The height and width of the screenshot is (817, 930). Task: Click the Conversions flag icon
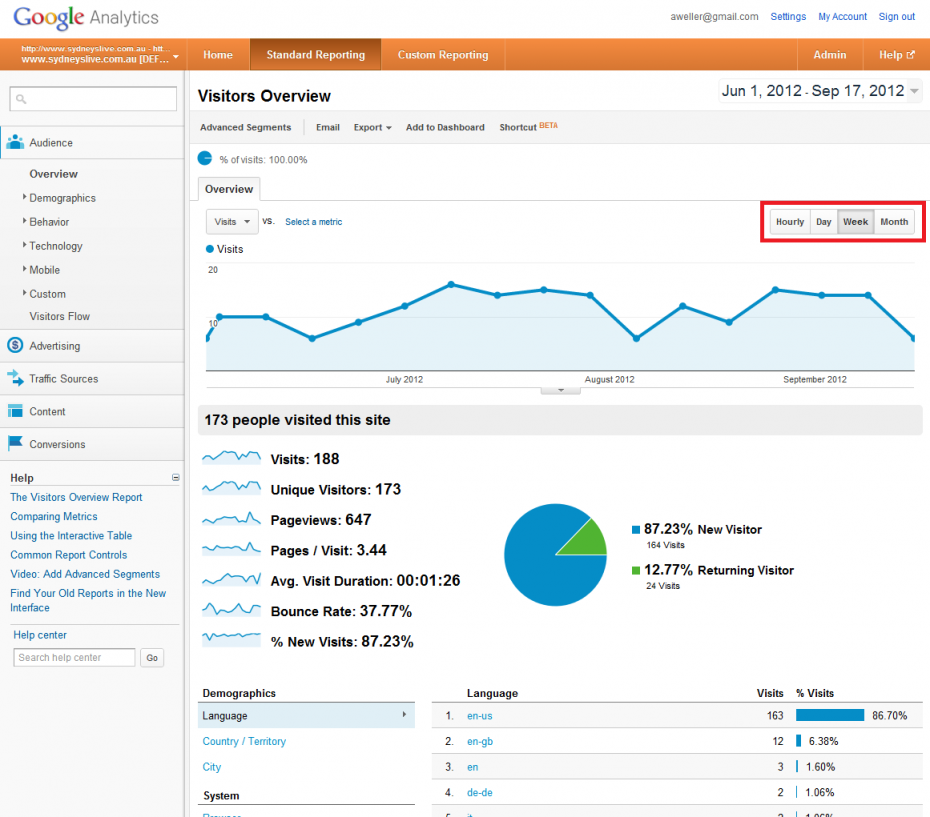tap(16, 444)
